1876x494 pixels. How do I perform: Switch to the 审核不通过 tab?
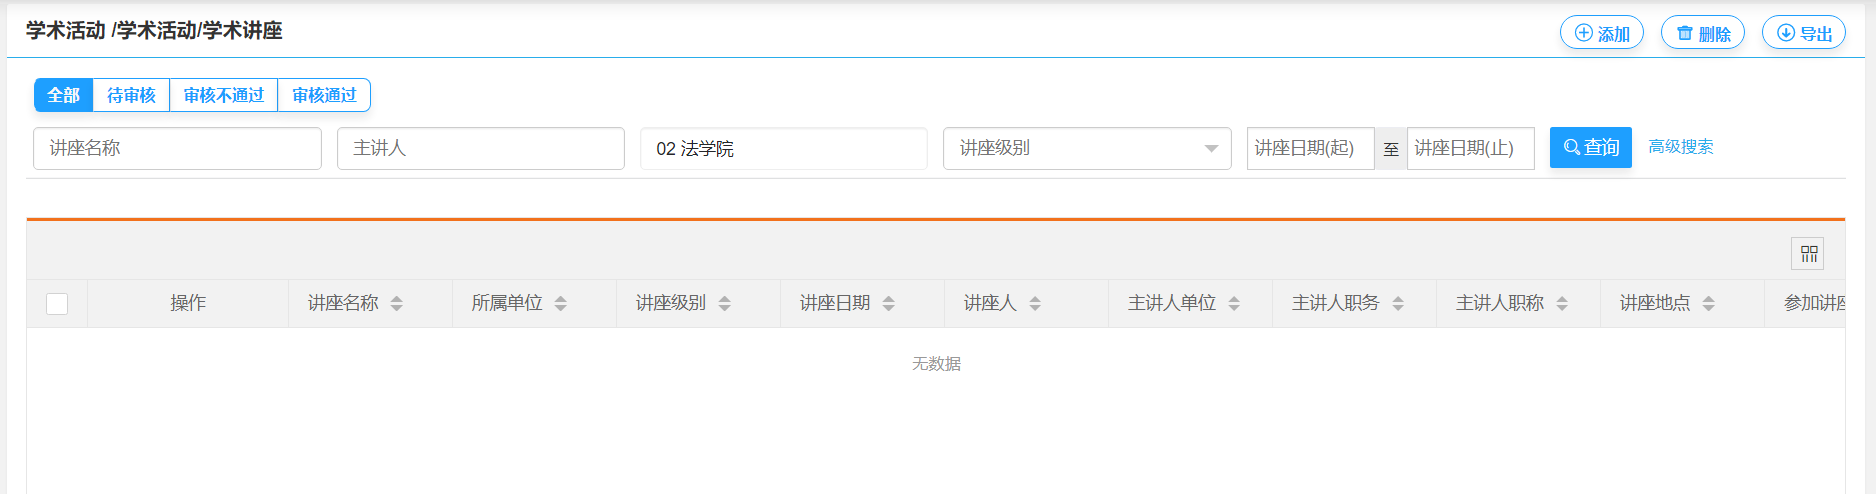[224, 95]
